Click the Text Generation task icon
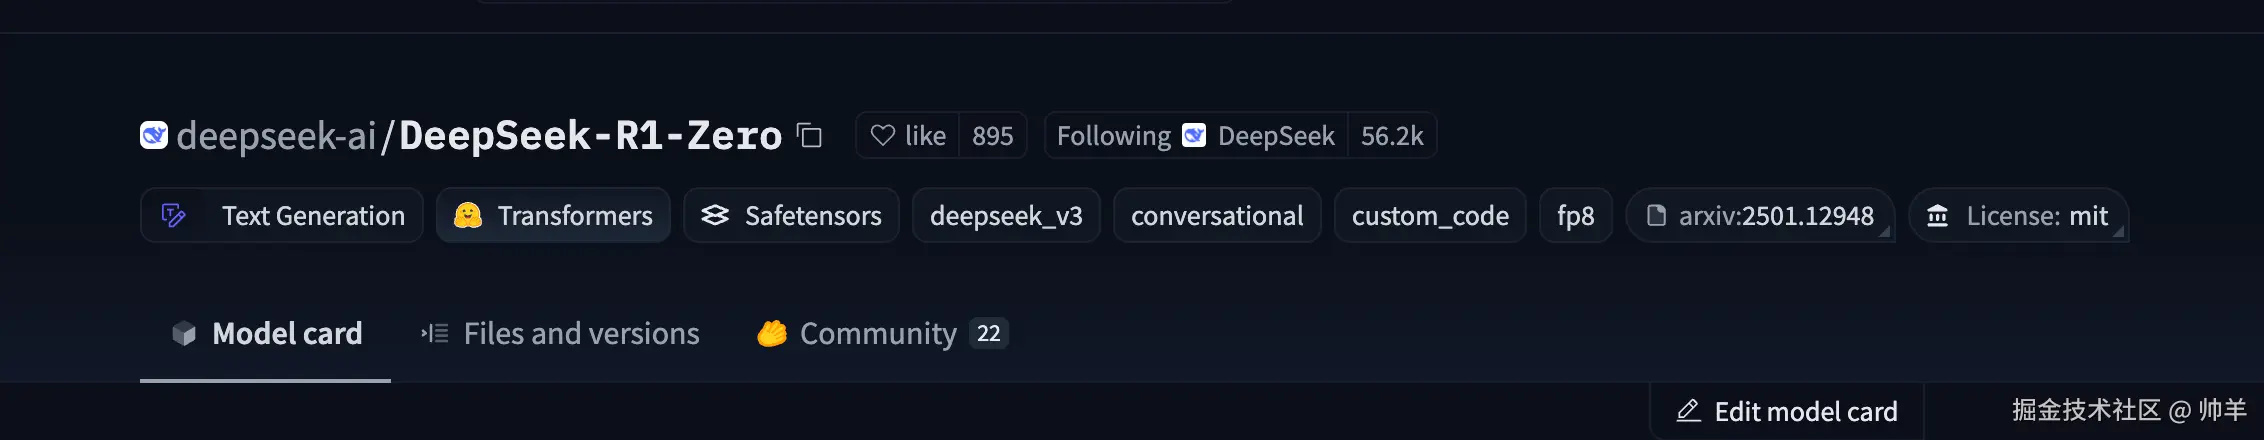2264x440 pixels. (174, 215)
